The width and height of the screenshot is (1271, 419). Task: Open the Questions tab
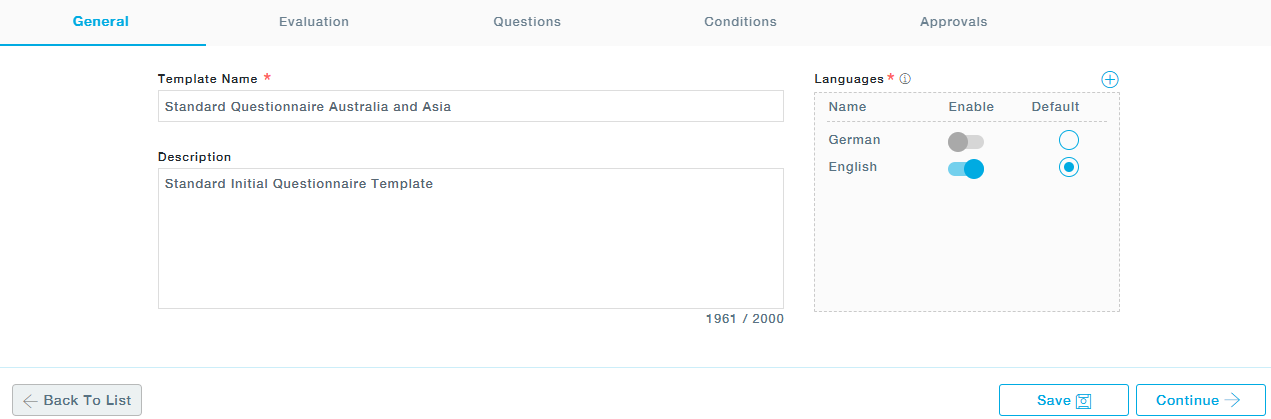pyautogui.click(x=527, y=22)
